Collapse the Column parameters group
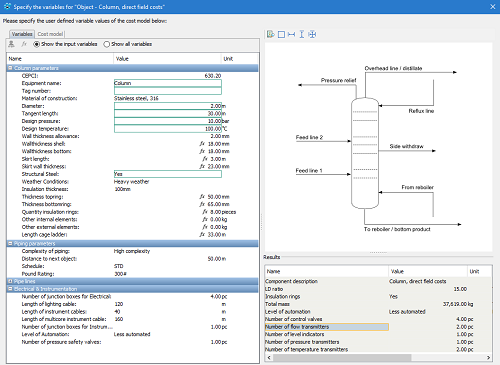The height and width of the screenshot is (365, 500). pos(10,68)
